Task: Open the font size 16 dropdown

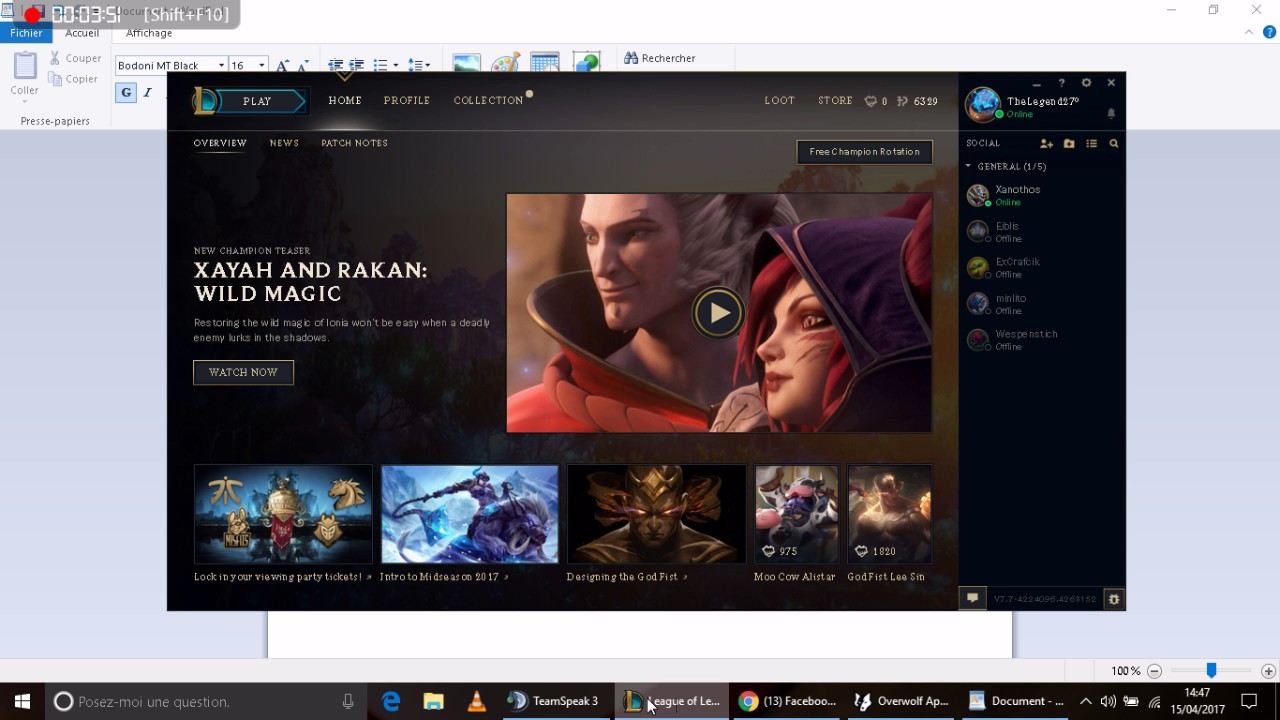Action: 261,65
